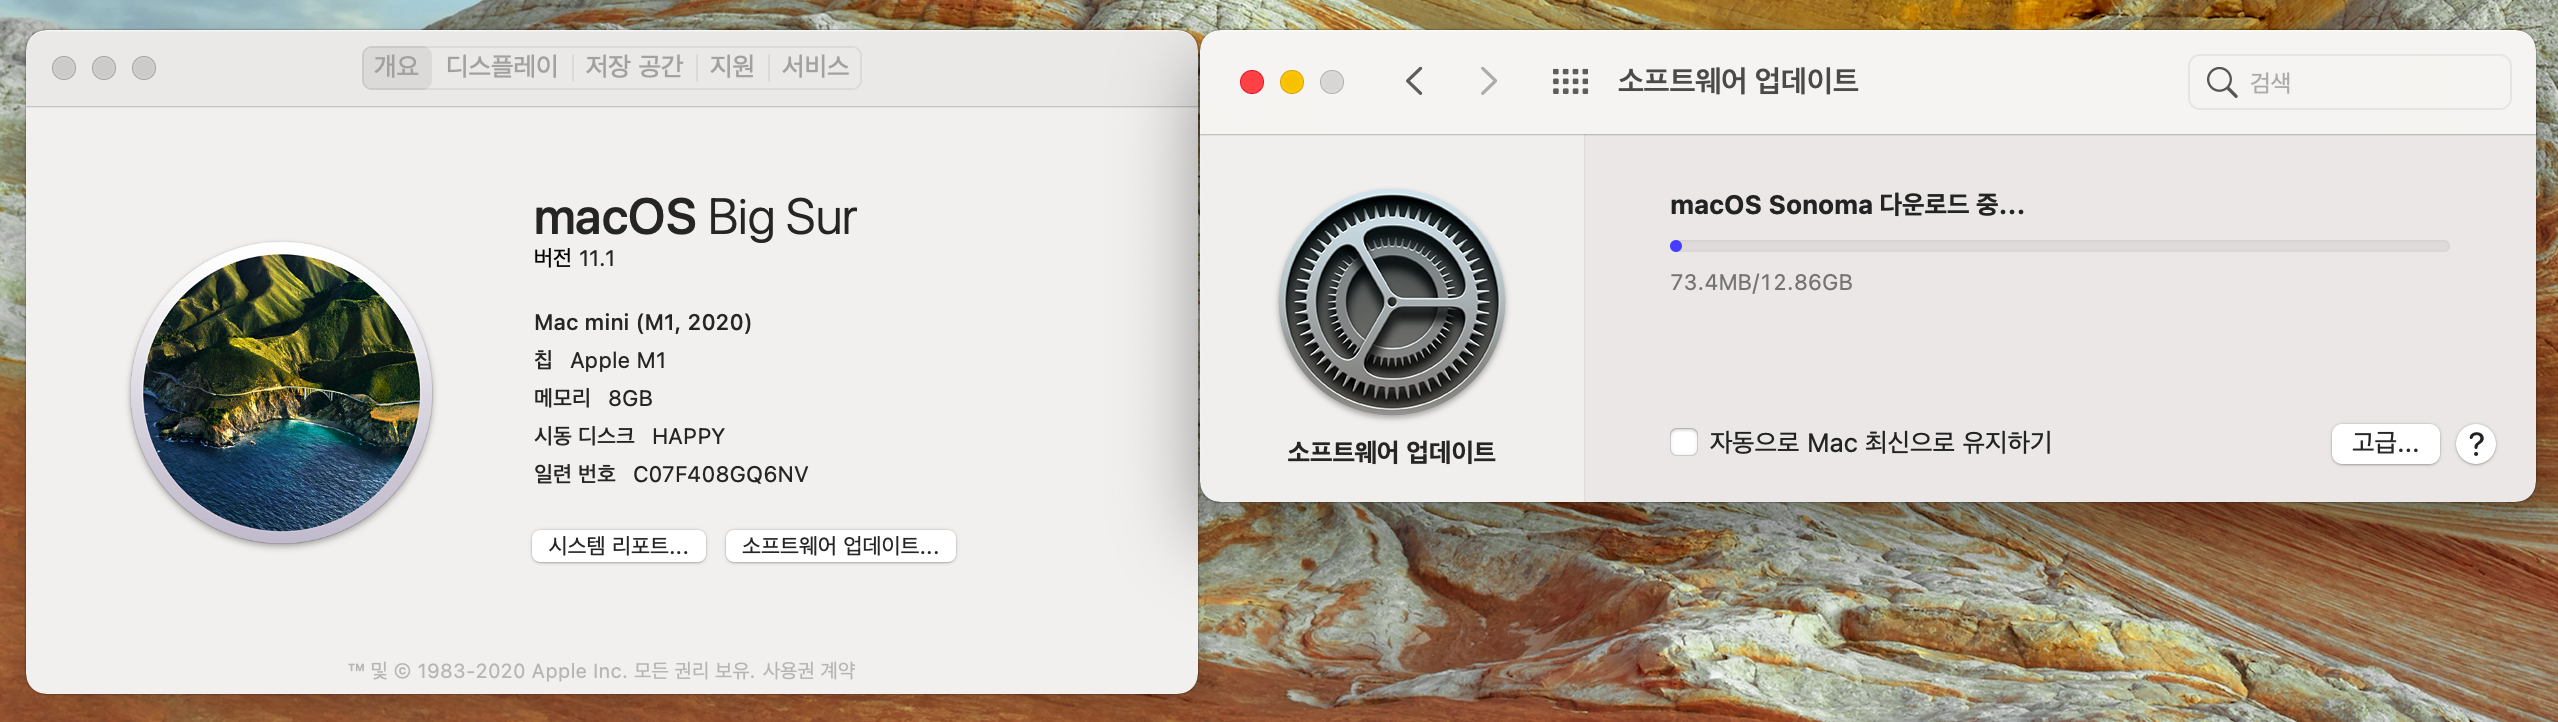2558x722 pixels.
Task: Click the Software Update gear icon
Action: (1391, 302)
